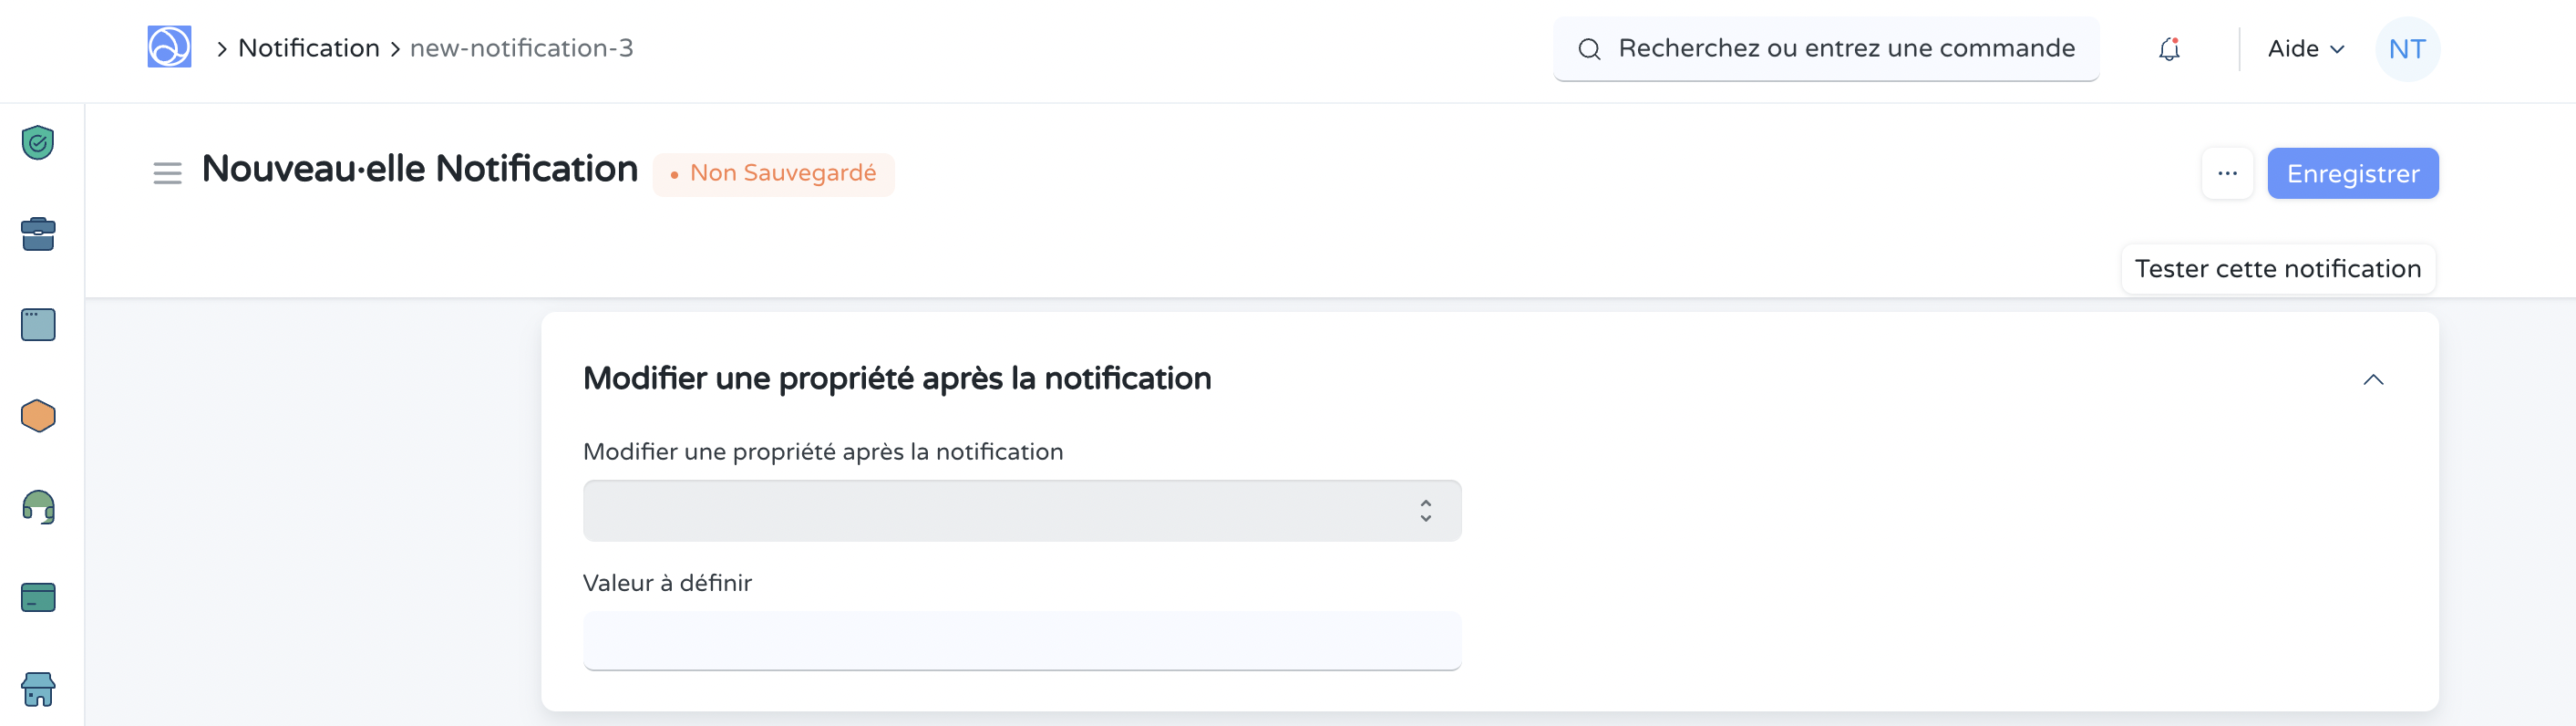
Task: Click the green card sidebar icon
Action: (x=38, y=597)
